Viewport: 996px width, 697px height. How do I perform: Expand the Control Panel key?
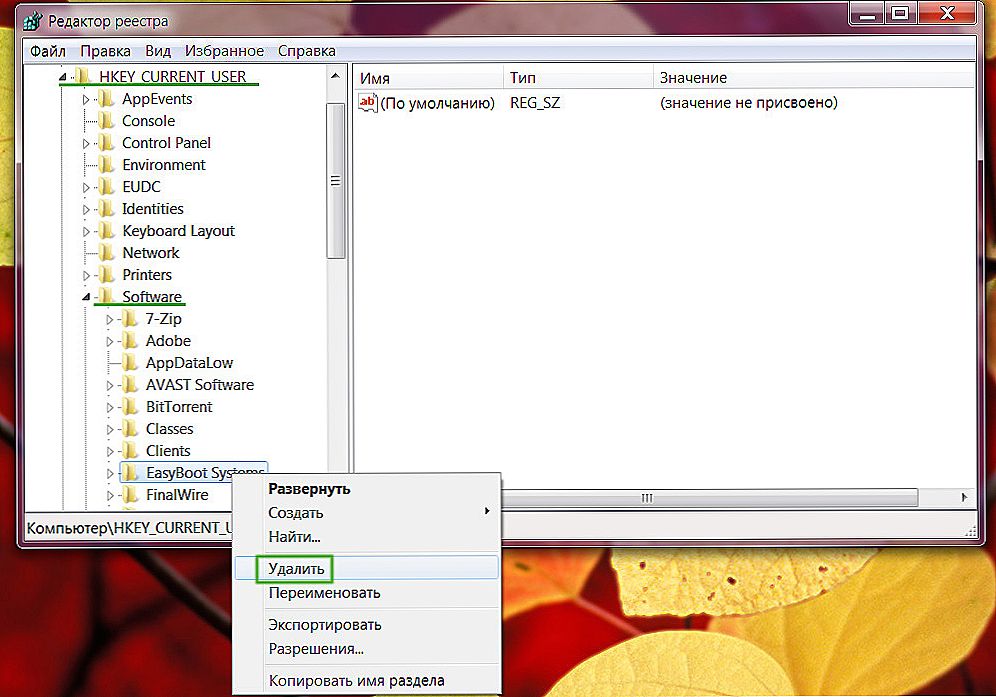pos(86,144)
